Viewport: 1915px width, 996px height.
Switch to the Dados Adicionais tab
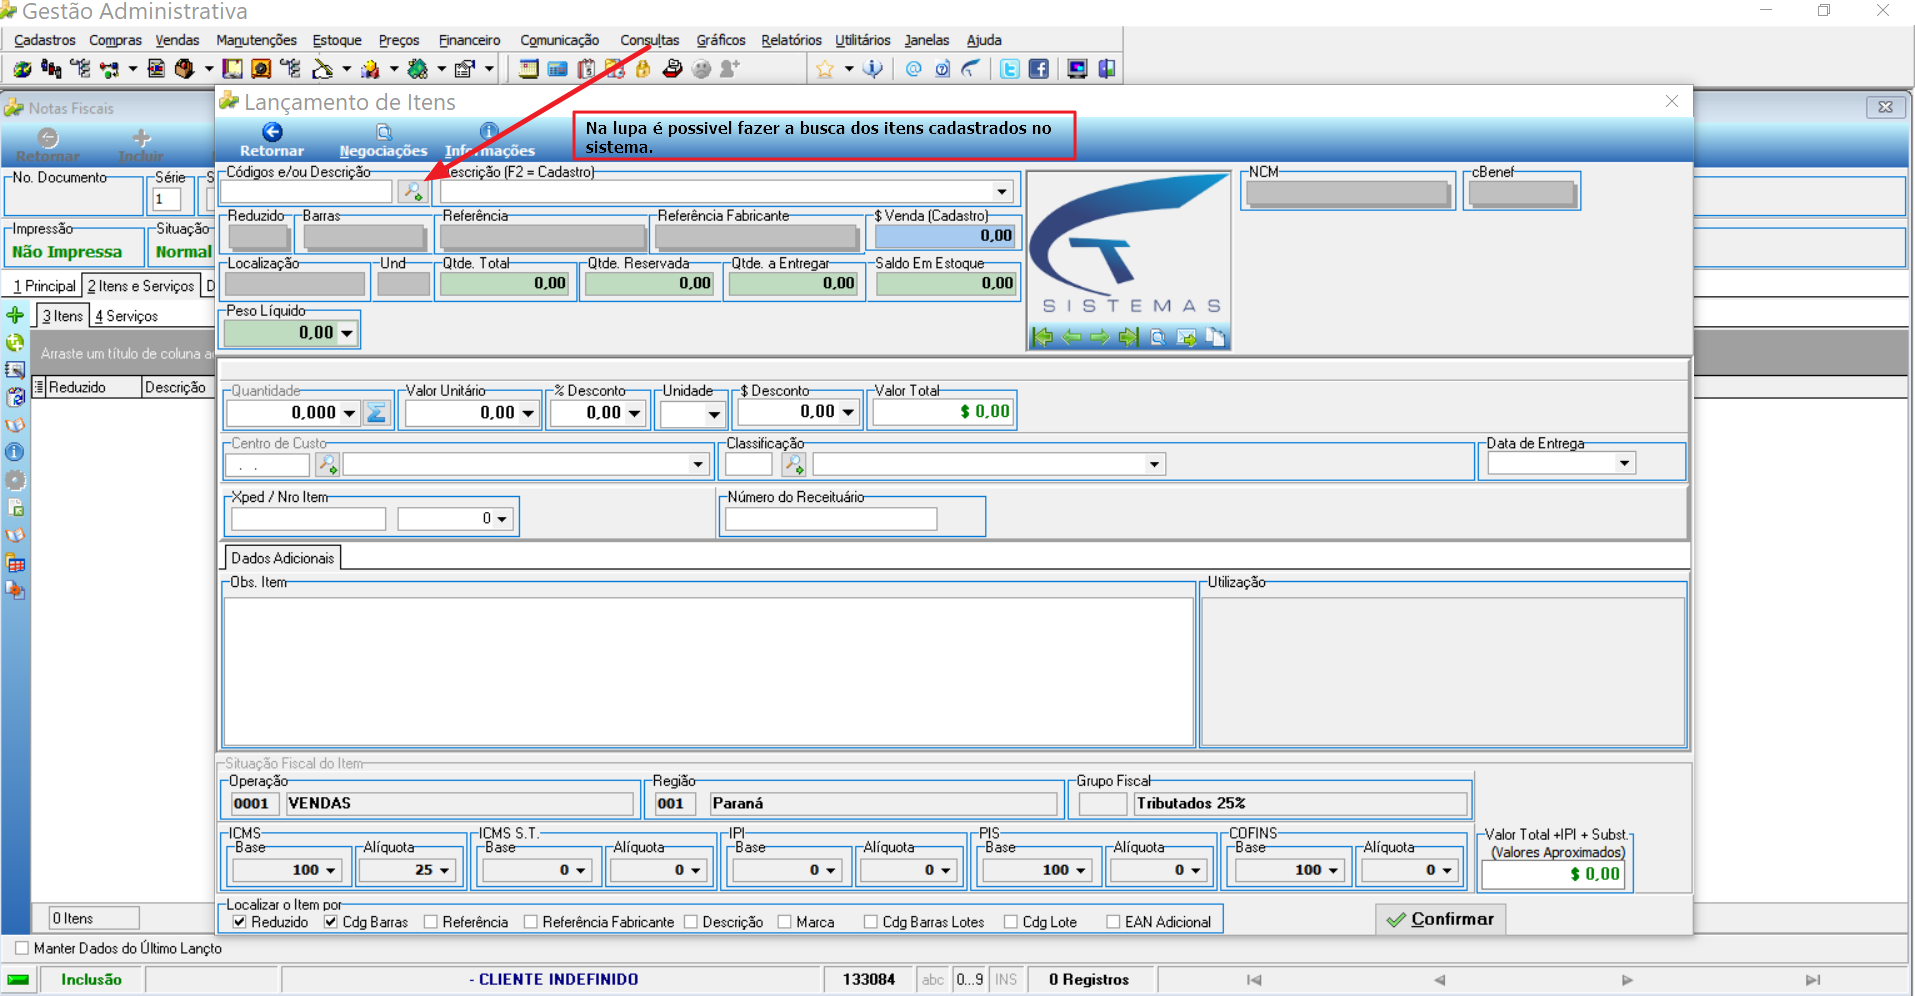point(283,558)
